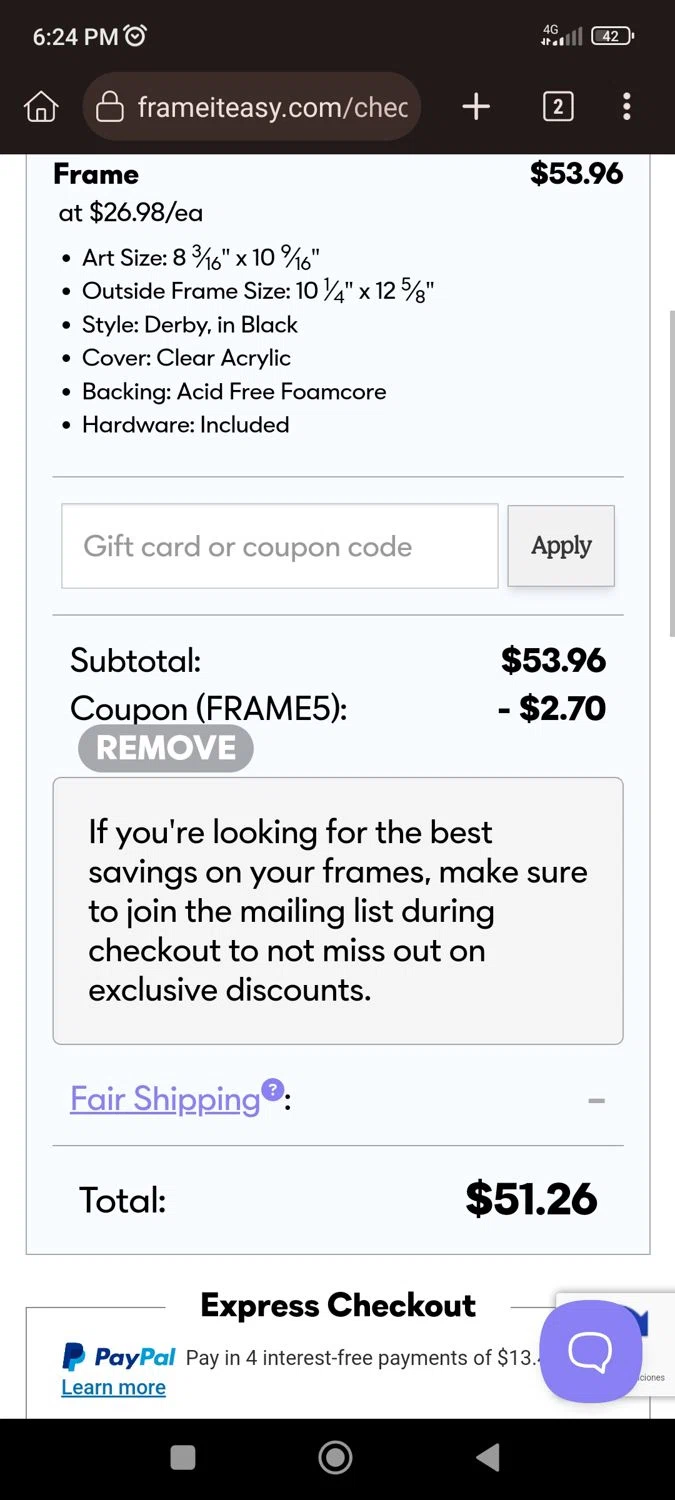Open the tab switcher showing 2 tabs
Viewport: 675px width, 1500px height.
[x=558, y=107]
